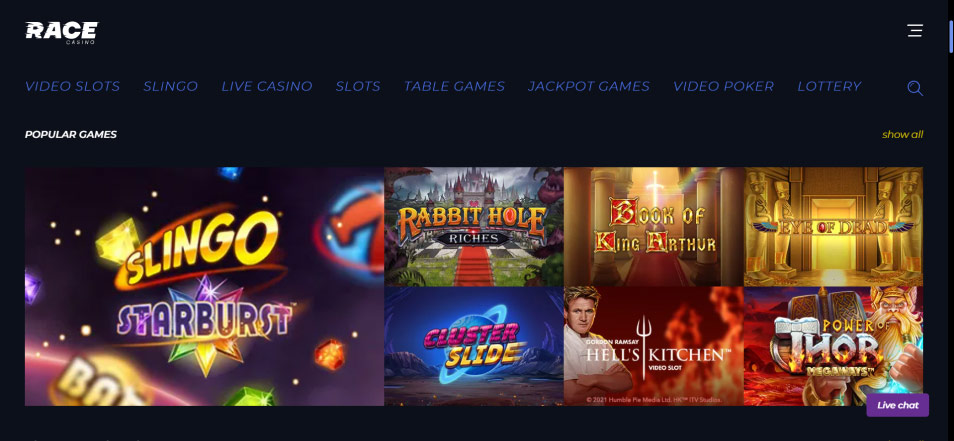Play the Power of Thor Megaways game
Screen dimensions: 954x441
[x=834, y=346]
